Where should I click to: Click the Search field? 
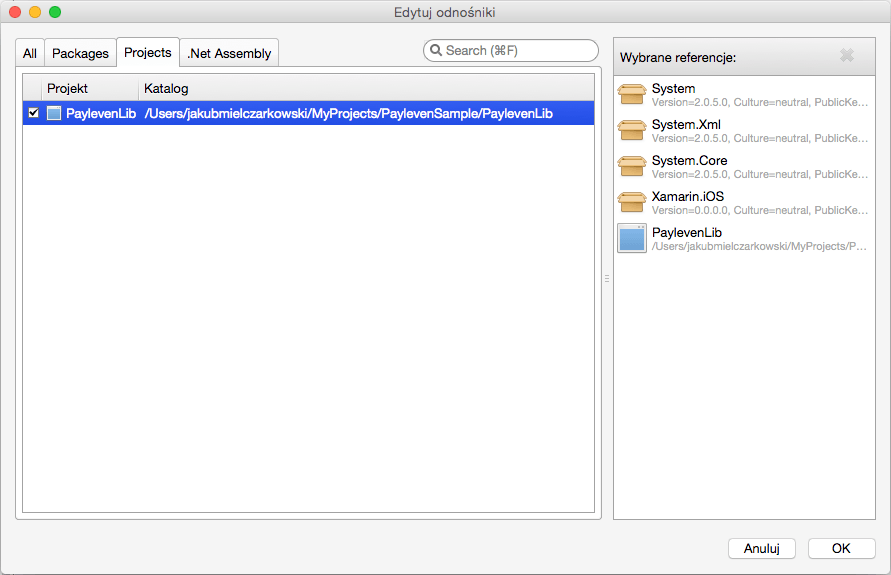510,51
